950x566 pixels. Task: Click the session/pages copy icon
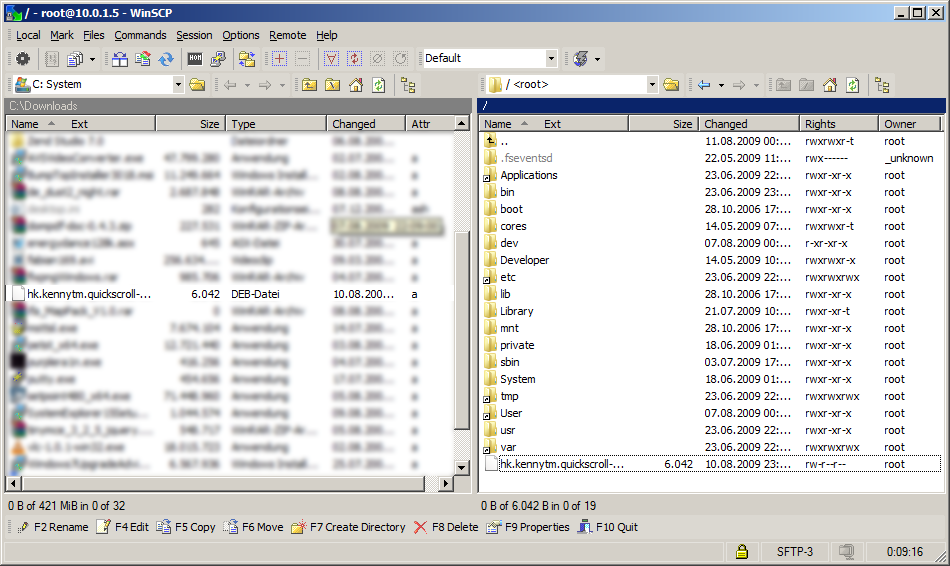[x=75, y=59]
